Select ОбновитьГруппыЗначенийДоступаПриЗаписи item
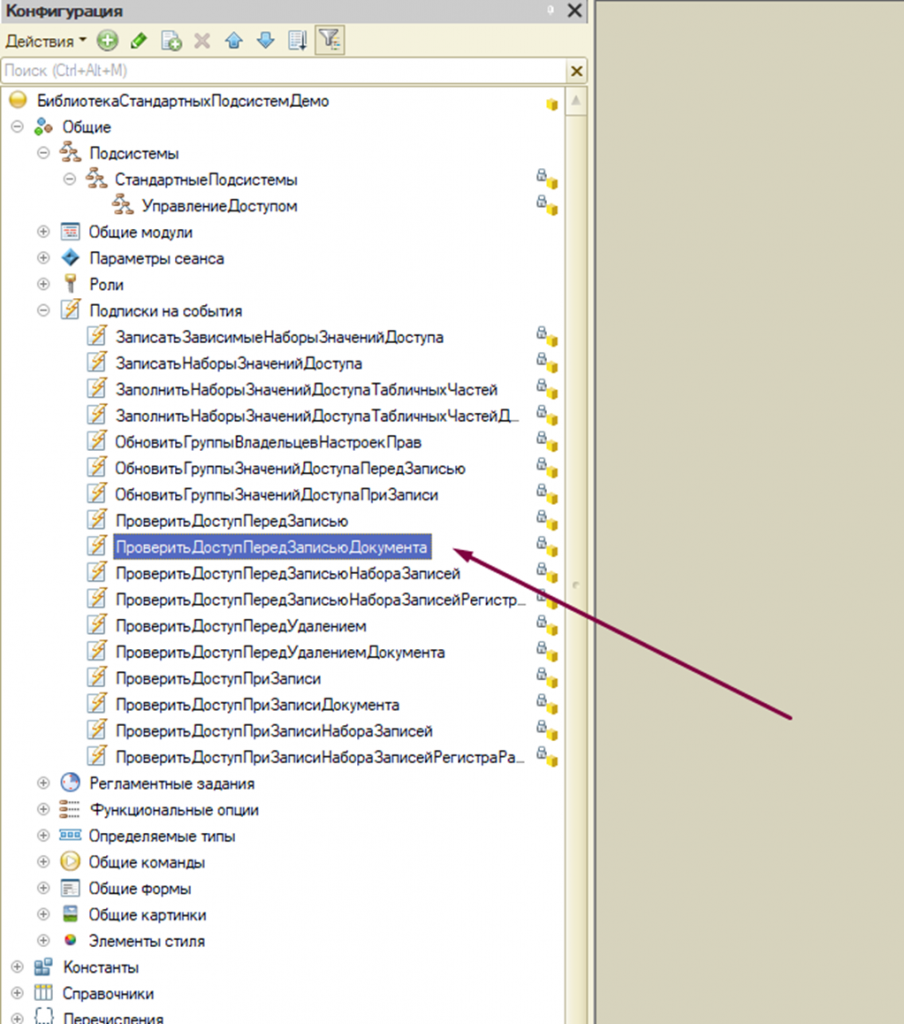 (x=276, y=494)
